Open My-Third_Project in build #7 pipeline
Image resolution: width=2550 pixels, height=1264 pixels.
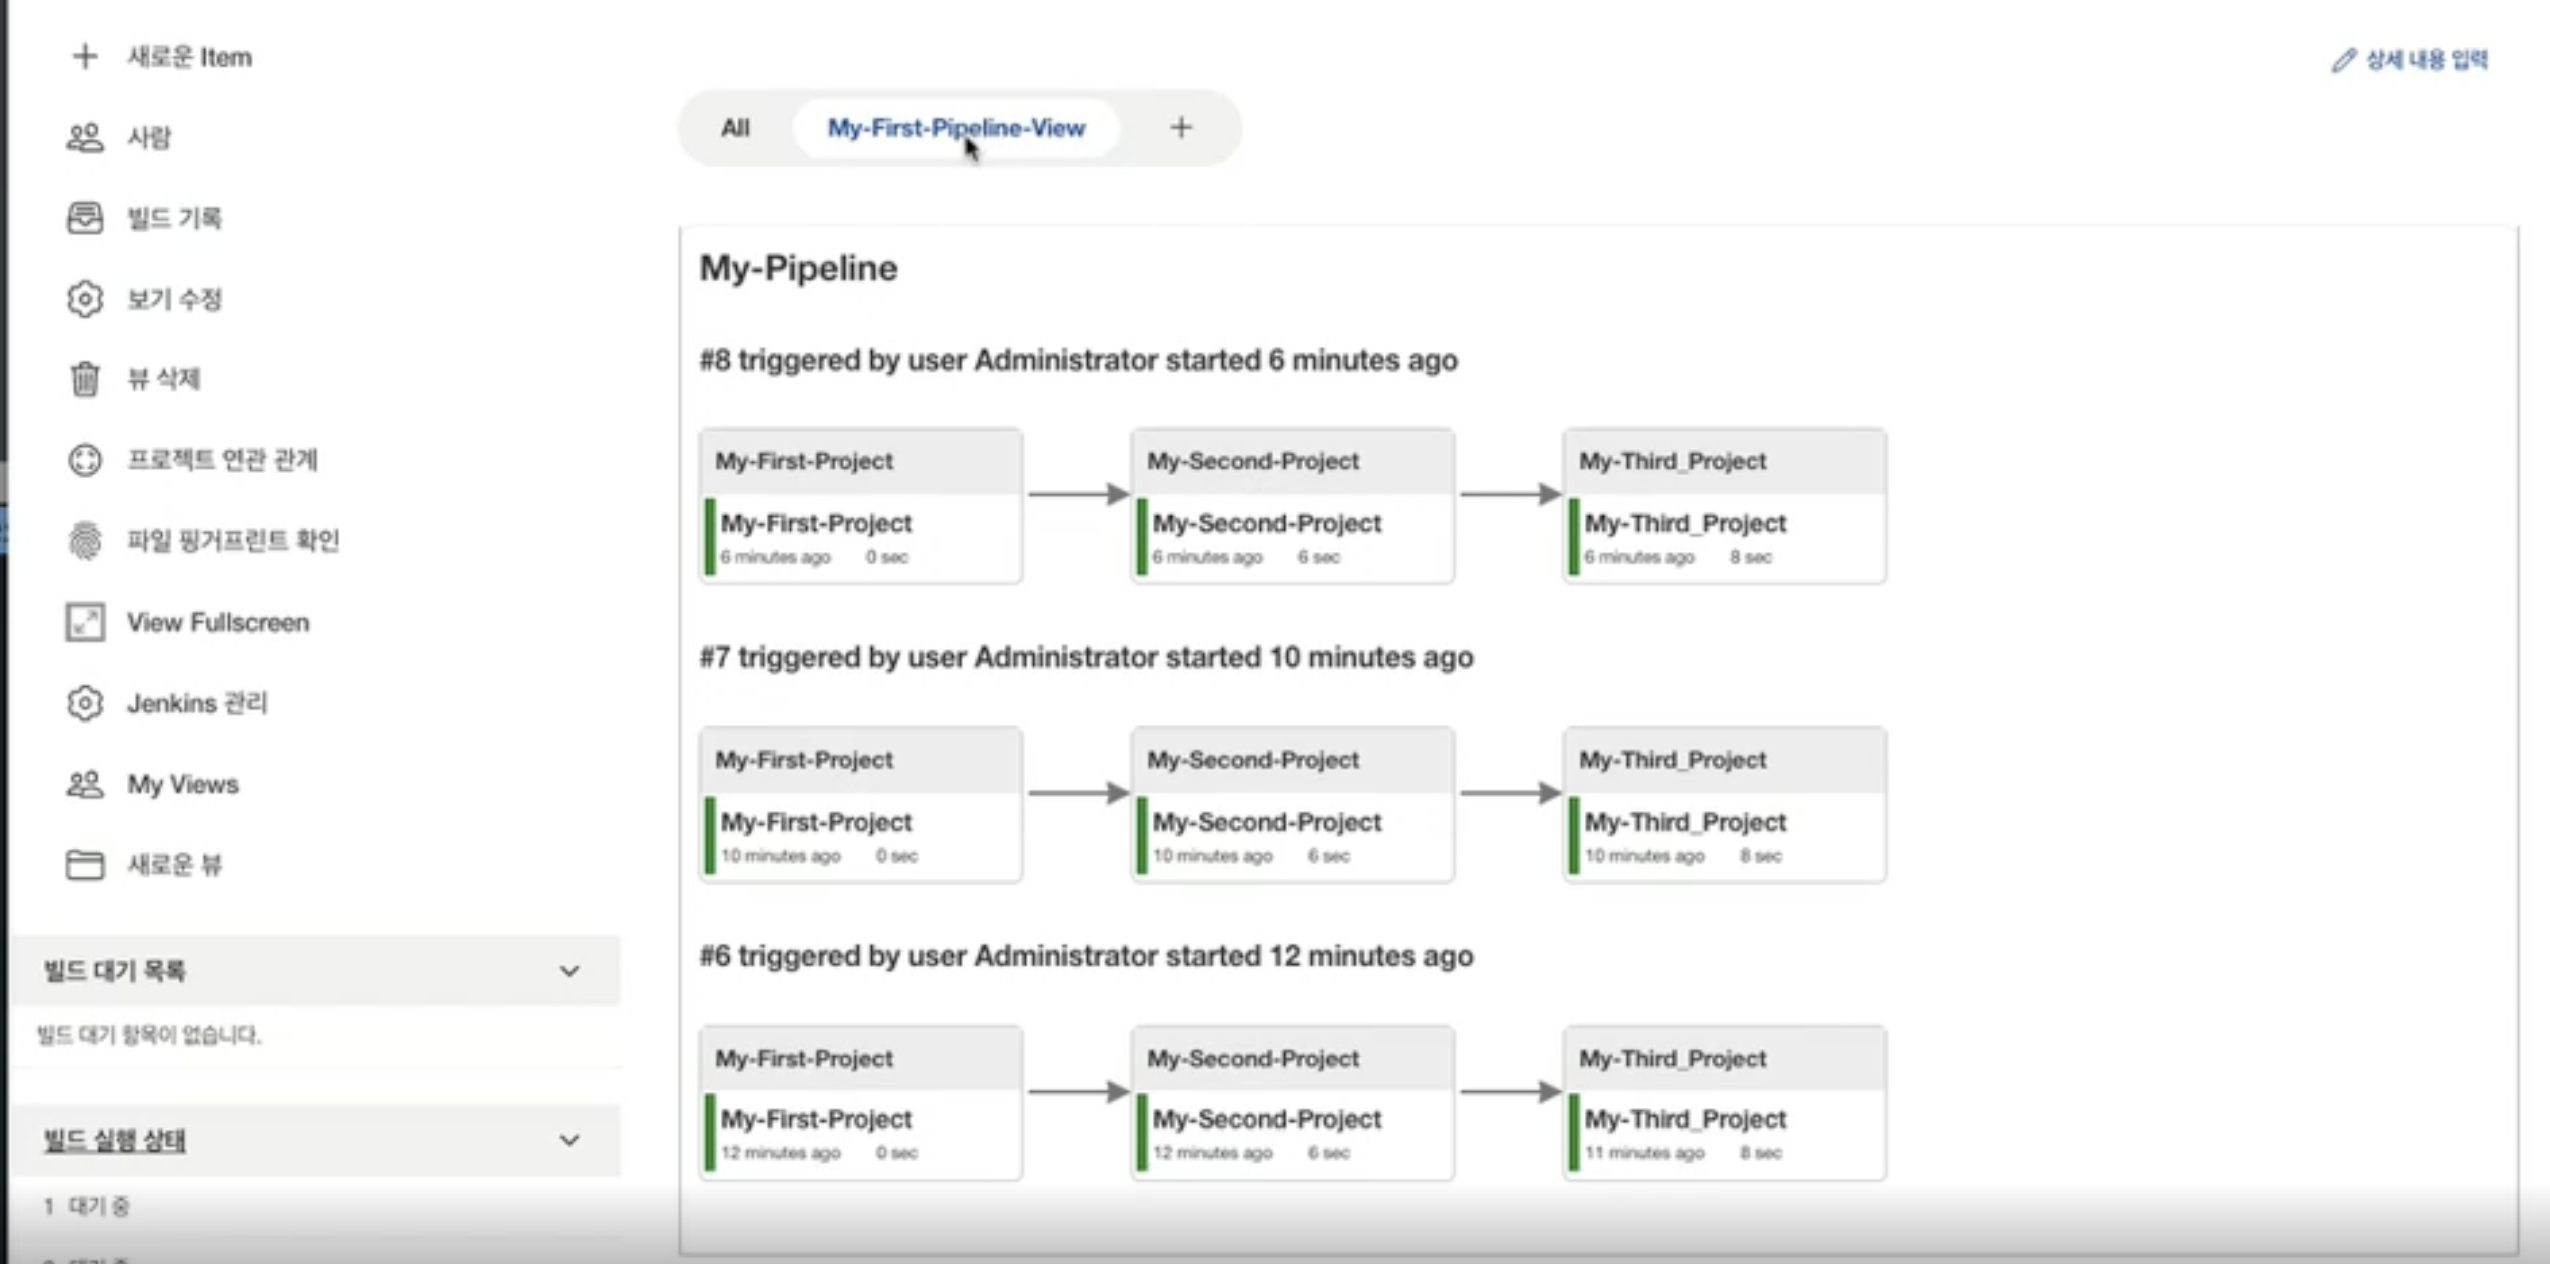click(x=1685, y=822)
